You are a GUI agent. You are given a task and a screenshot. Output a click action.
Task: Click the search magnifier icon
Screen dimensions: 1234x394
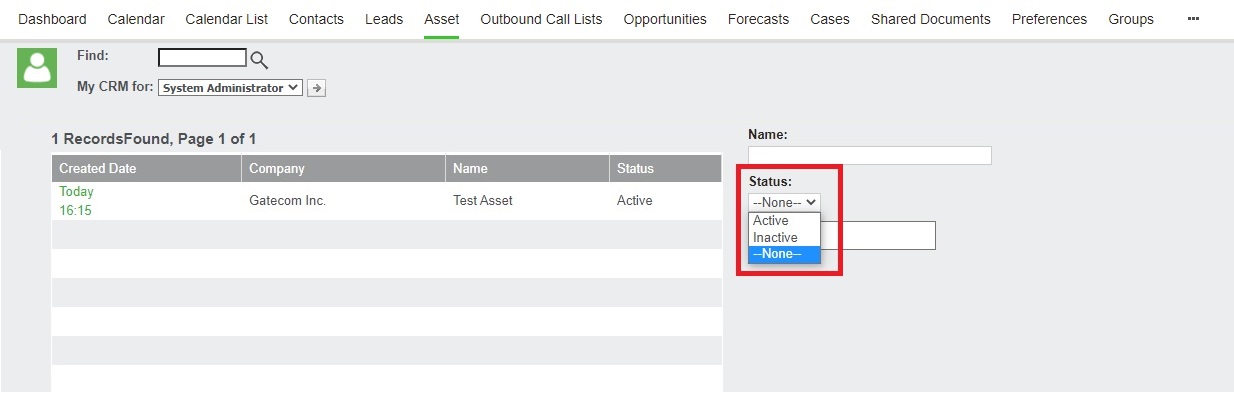259,60
